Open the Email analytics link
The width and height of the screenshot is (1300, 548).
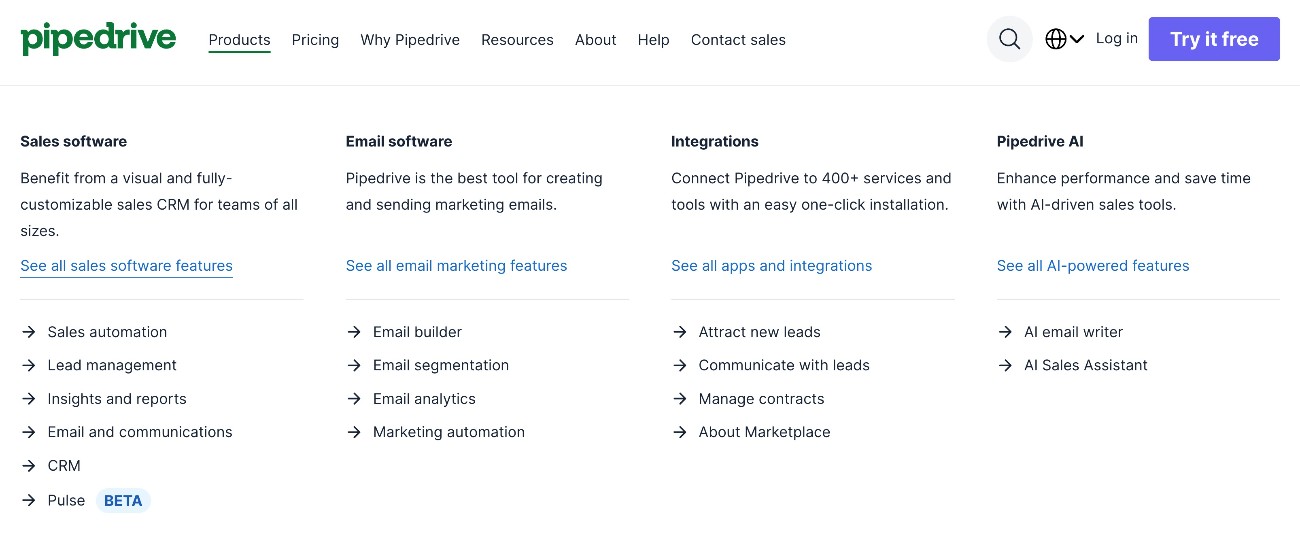(x=424, y=399)
